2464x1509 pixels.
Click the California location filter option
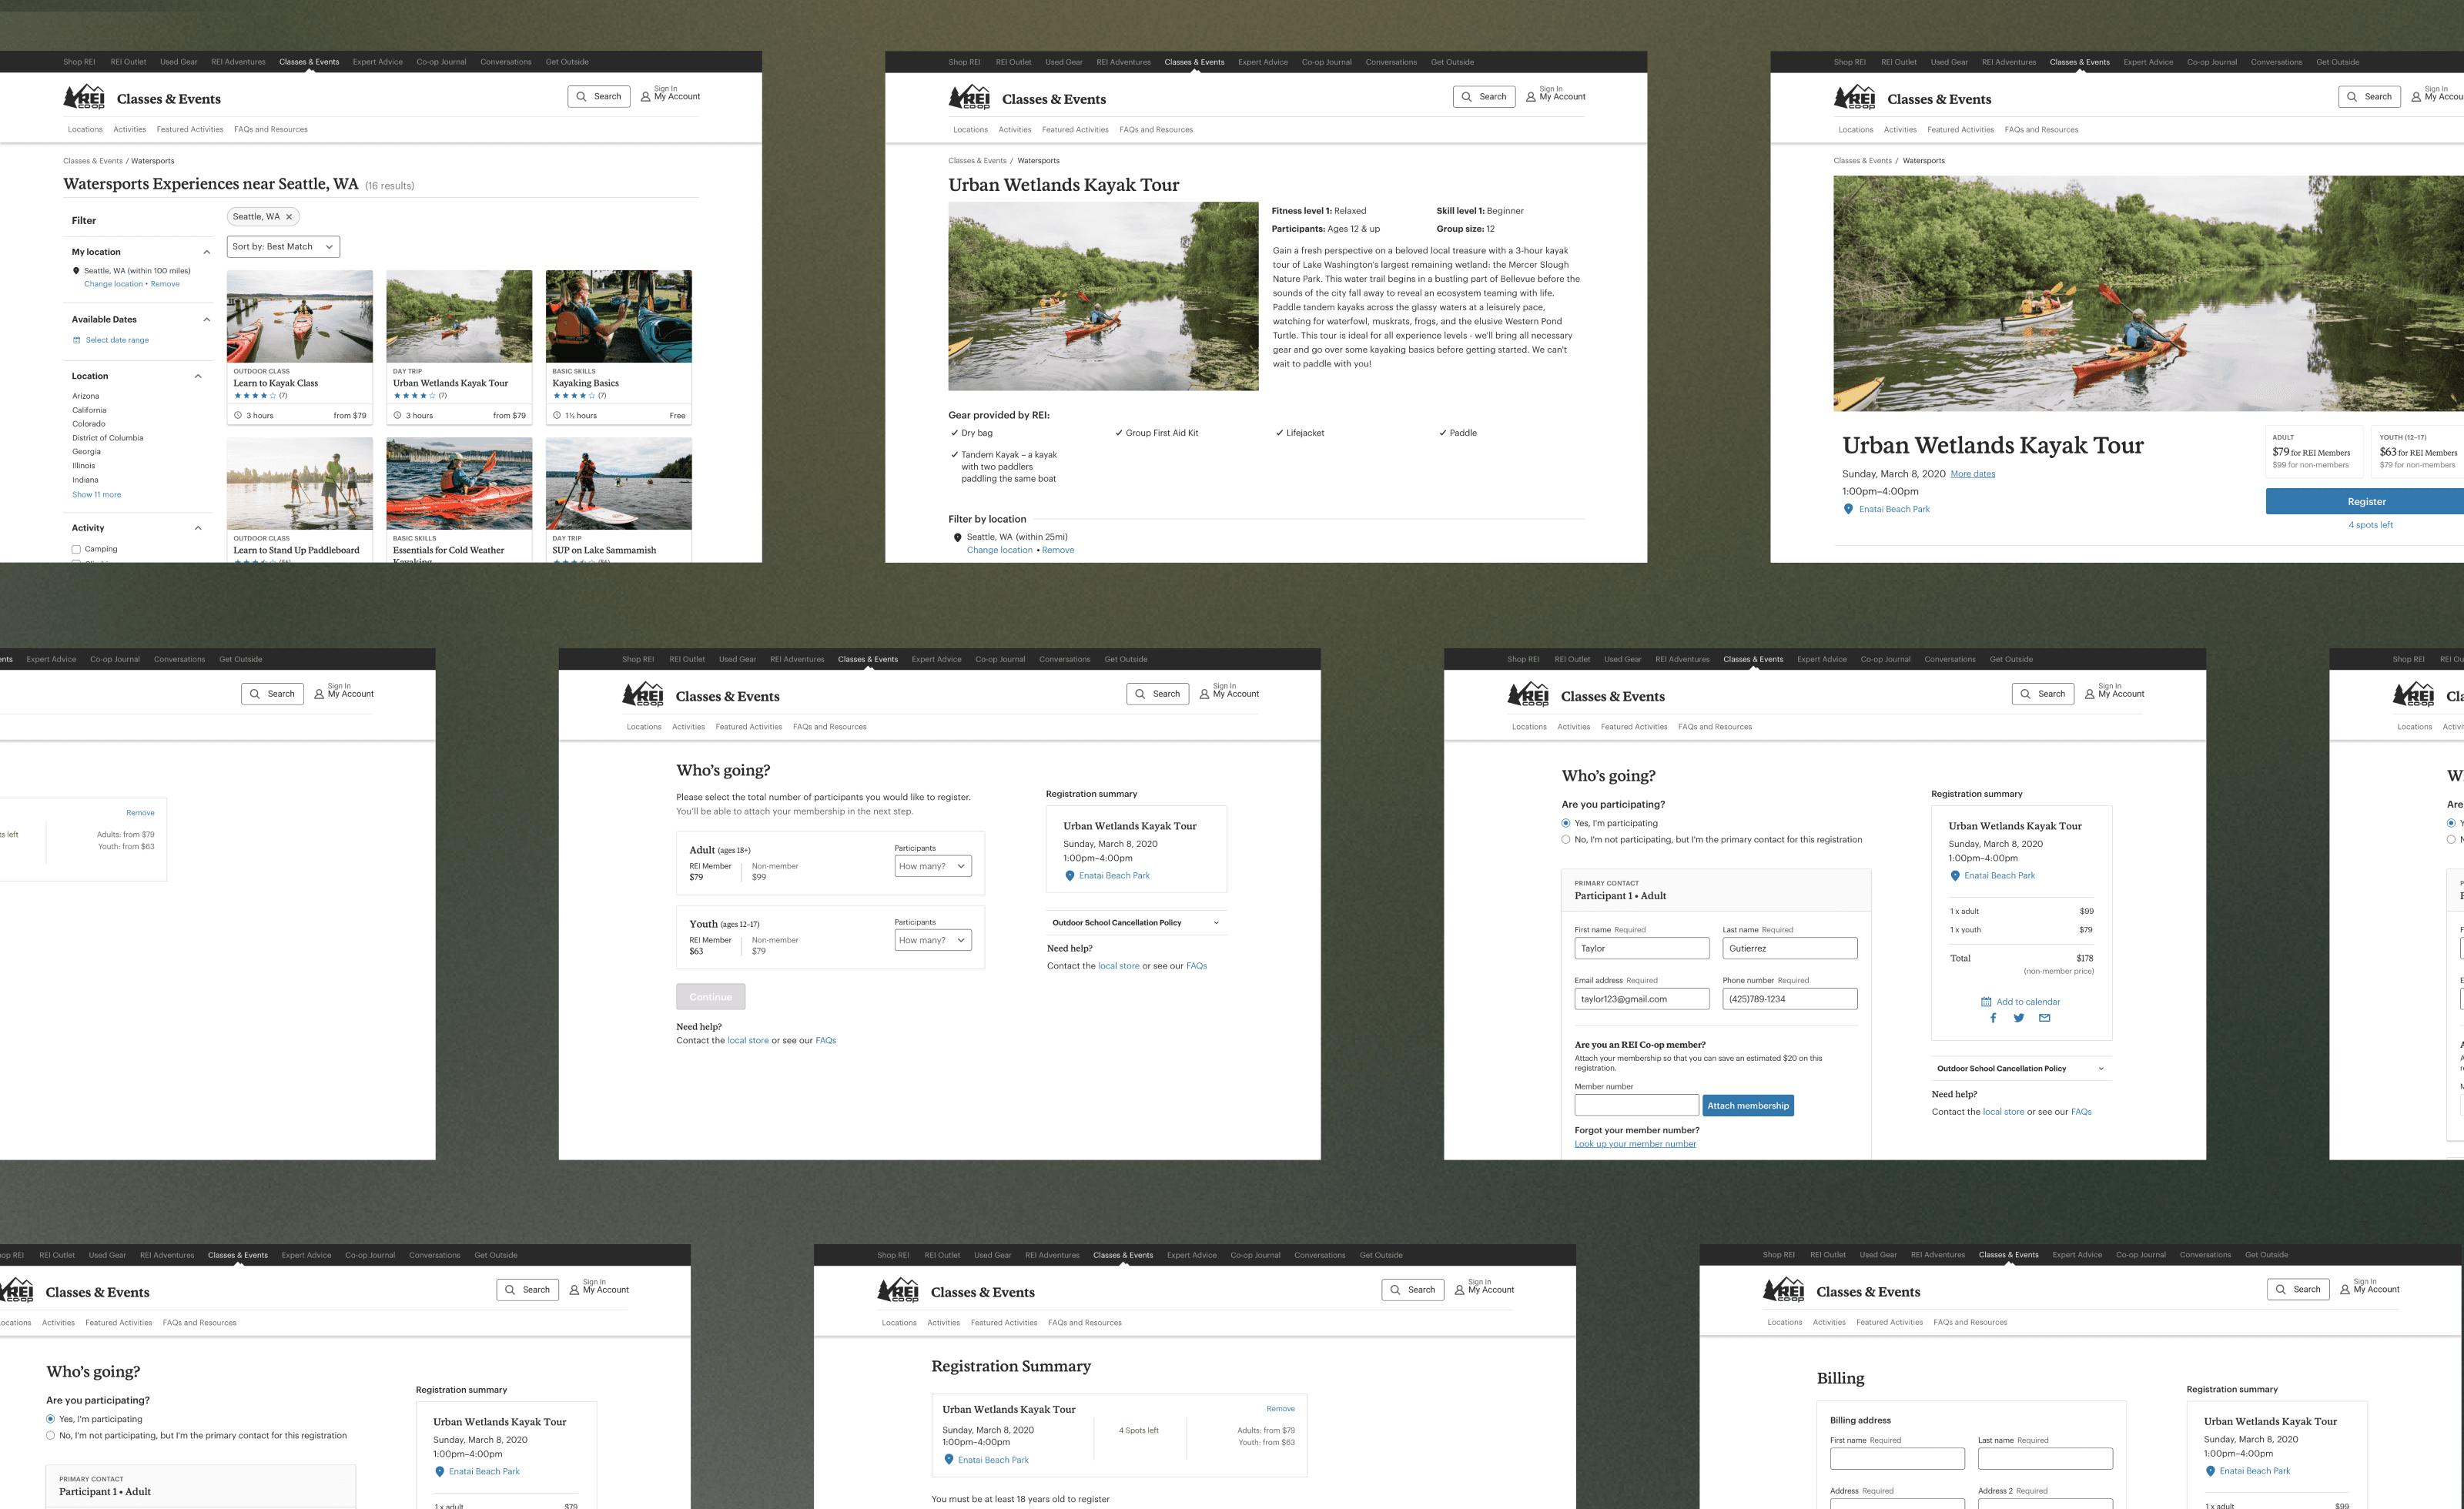point(89,410)
